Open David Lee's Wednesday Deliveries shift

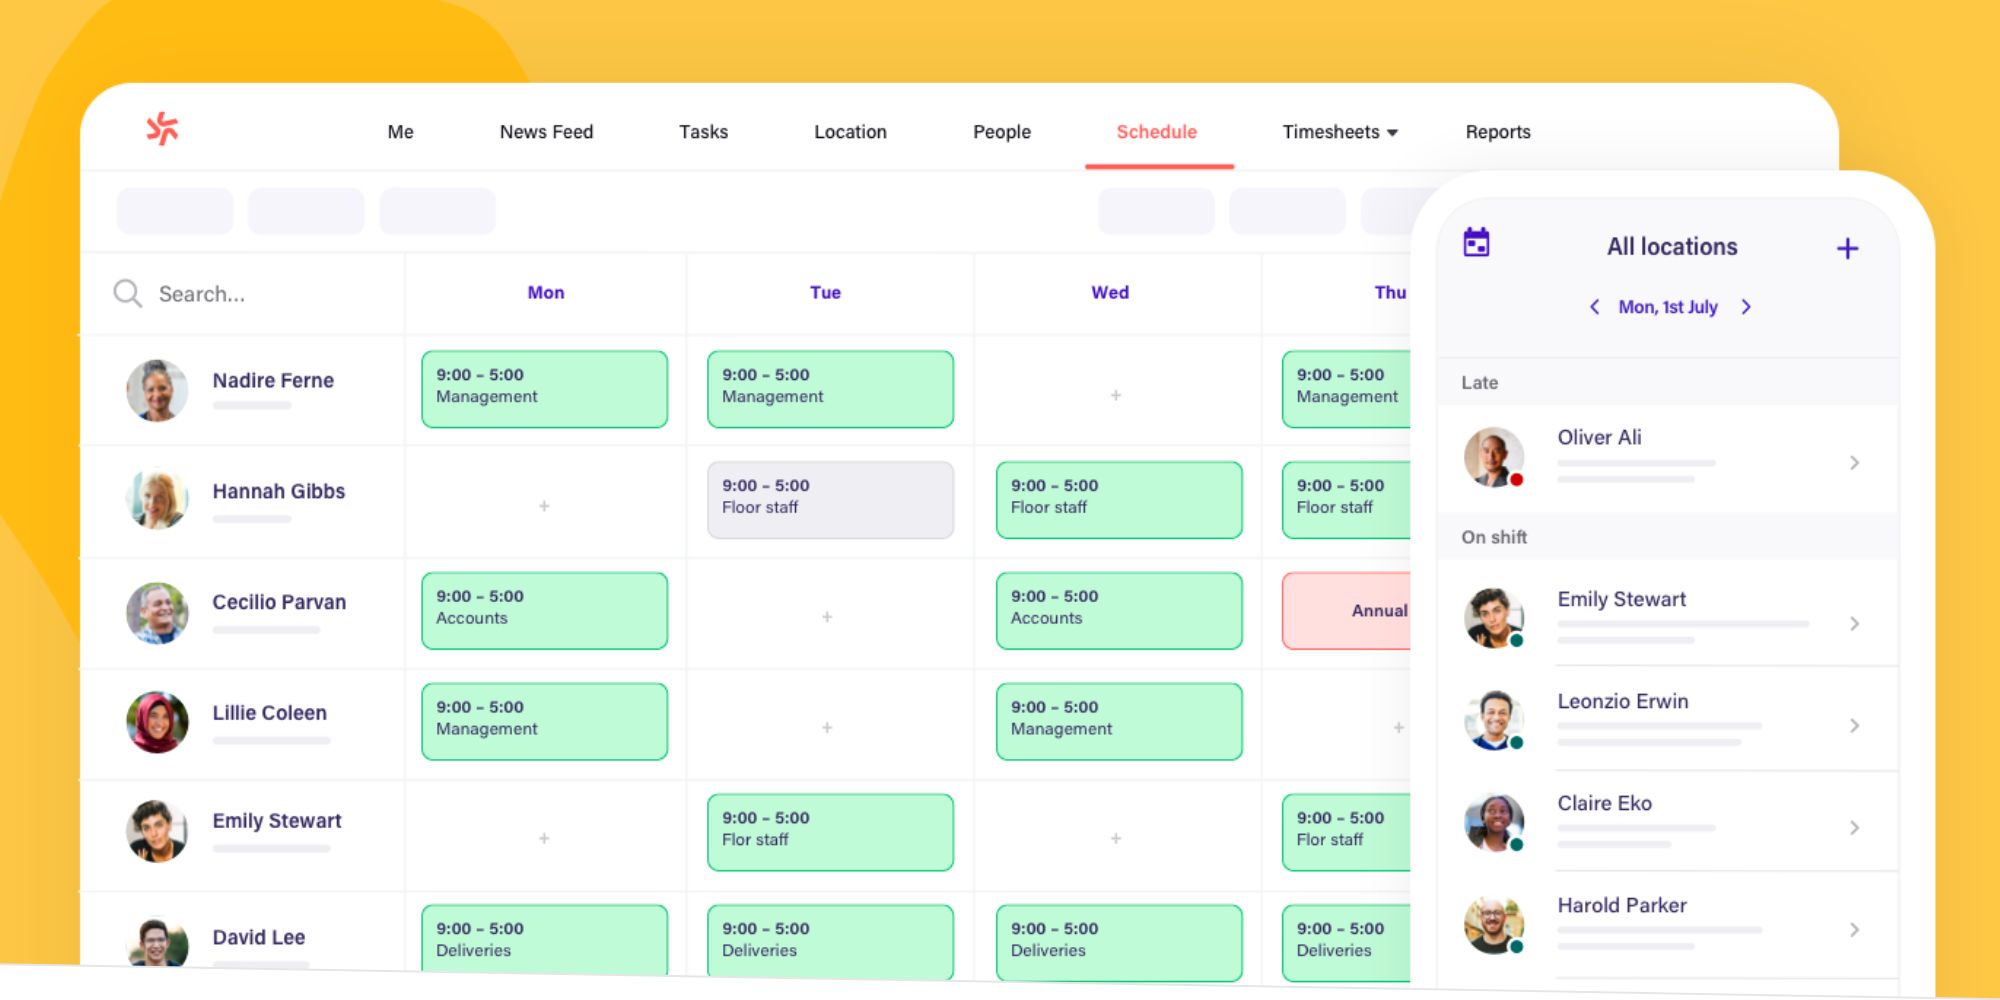pos(1119,942)
